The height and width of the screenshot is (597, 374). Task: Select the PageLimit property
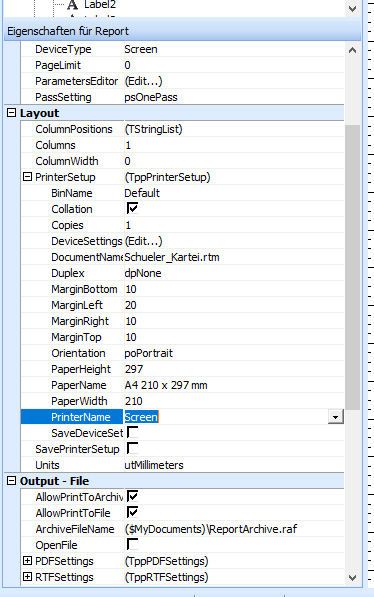(x=58, y=65)
